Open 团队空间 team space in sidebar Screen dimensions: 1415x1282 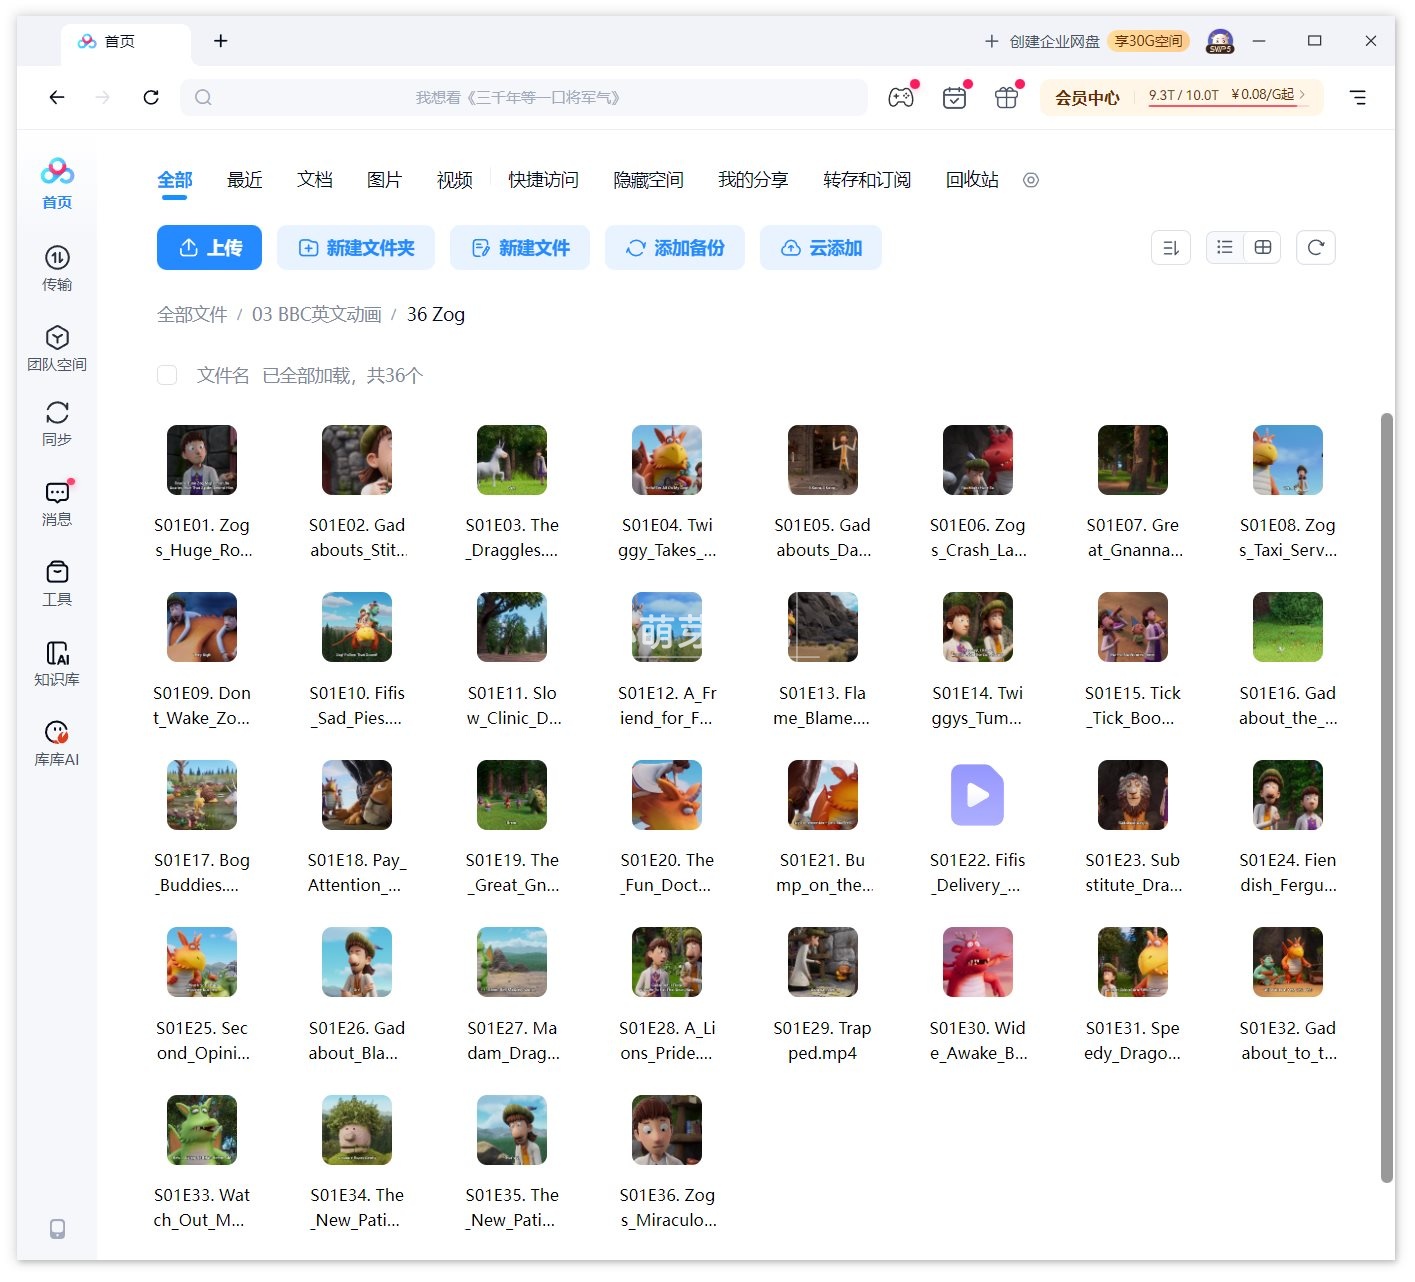coord(57,347)
